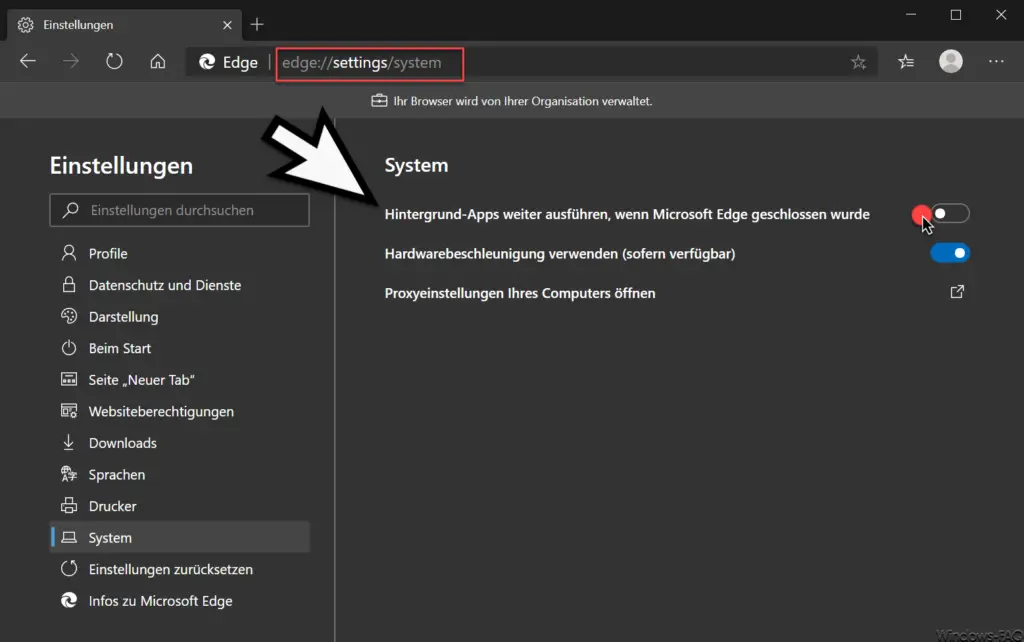The height and width of the screenshot is (642, 1024).
Task: Open Downloads settings section
Action: (180, 443)
